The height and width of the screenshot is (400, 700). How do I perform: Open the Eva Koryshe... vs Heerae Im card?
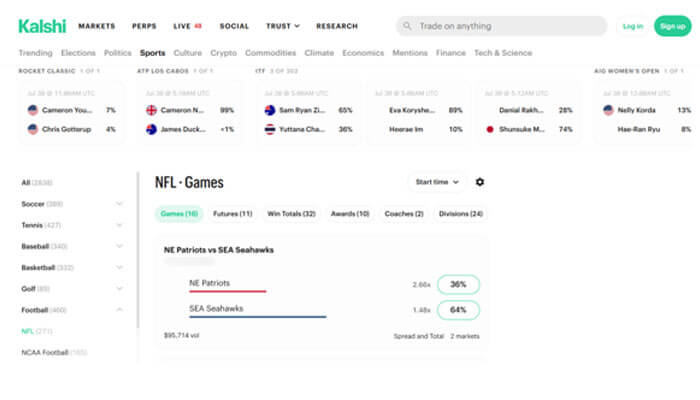pos(418,113)
